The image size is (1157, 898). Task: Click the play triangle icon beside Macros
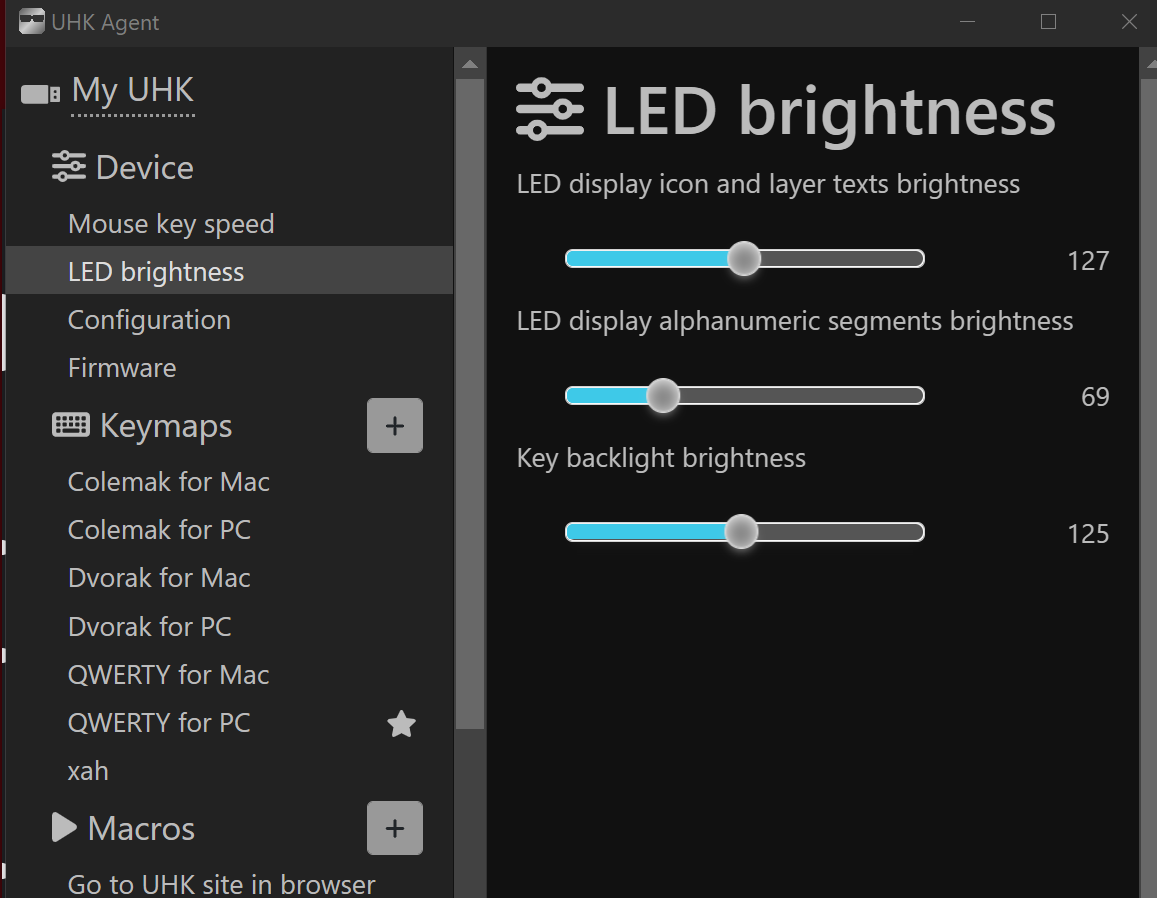(64, 828)
